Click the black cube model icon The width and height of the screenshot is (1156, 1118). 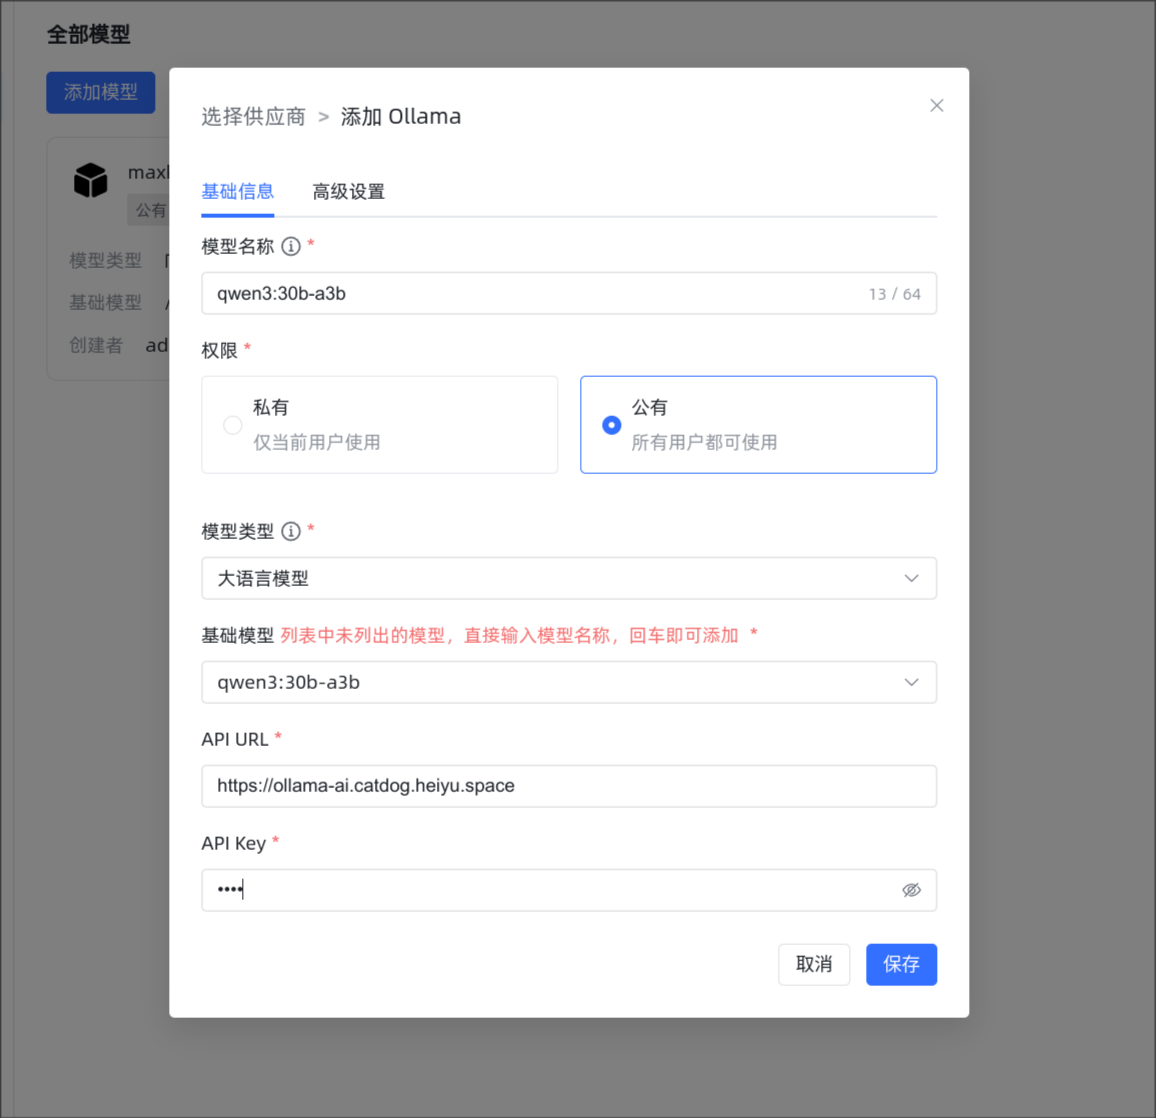click(x=91, y=180)
